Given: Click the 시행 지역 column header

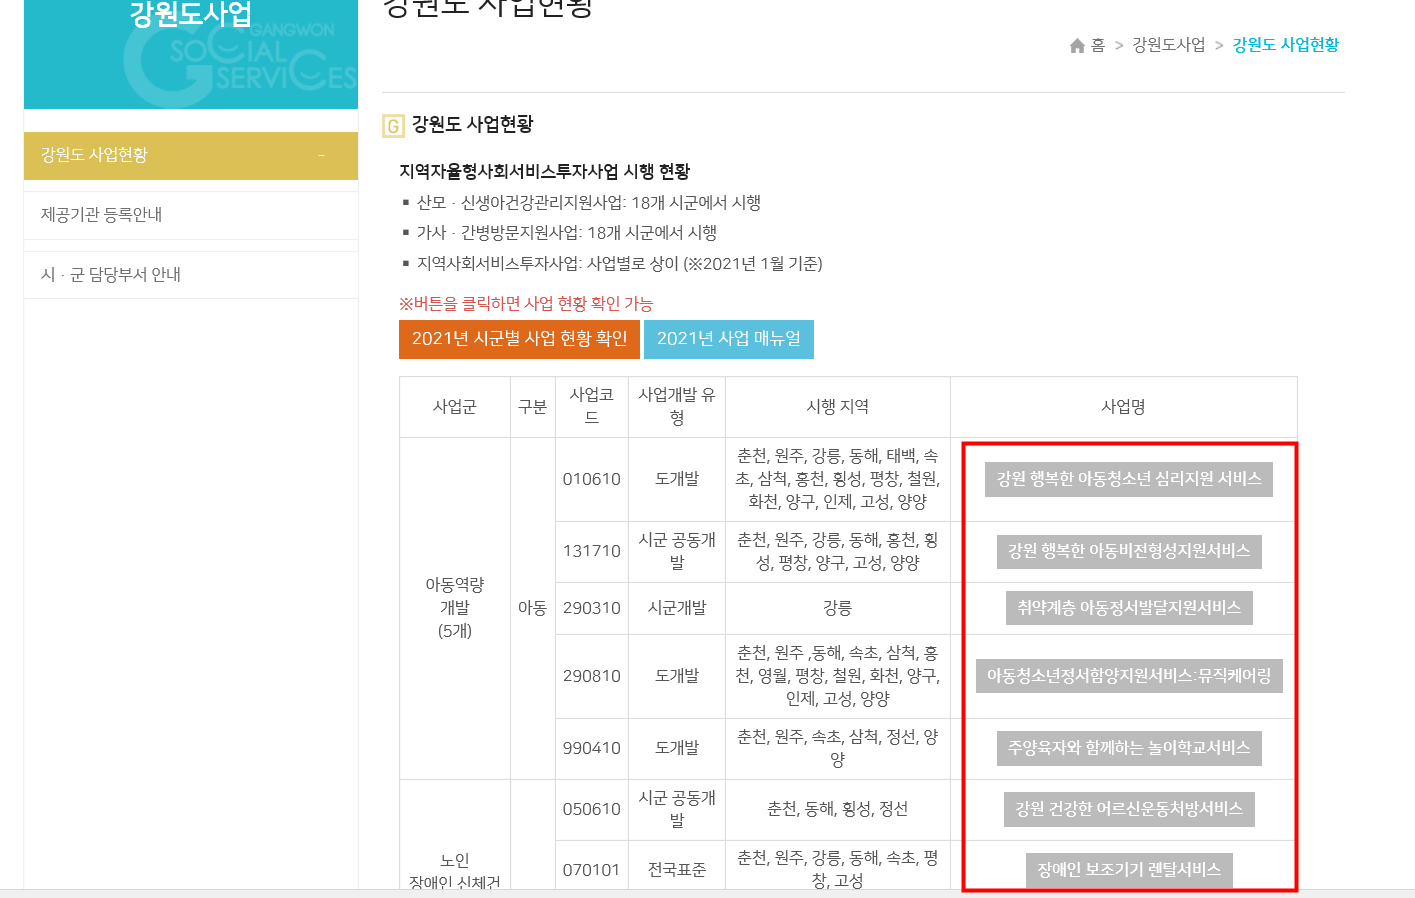Looking at the screenshot, I should click(x=837, y=407).
